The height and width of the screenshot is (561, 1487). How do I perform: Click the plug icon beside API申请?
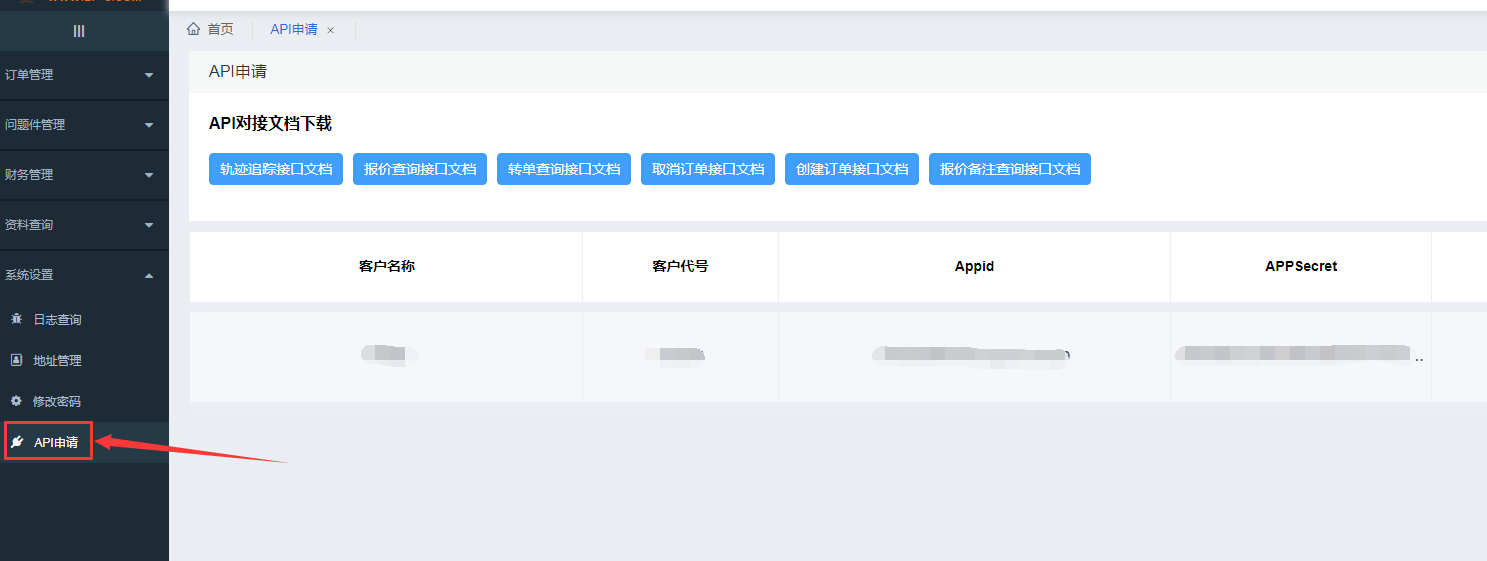17,442
